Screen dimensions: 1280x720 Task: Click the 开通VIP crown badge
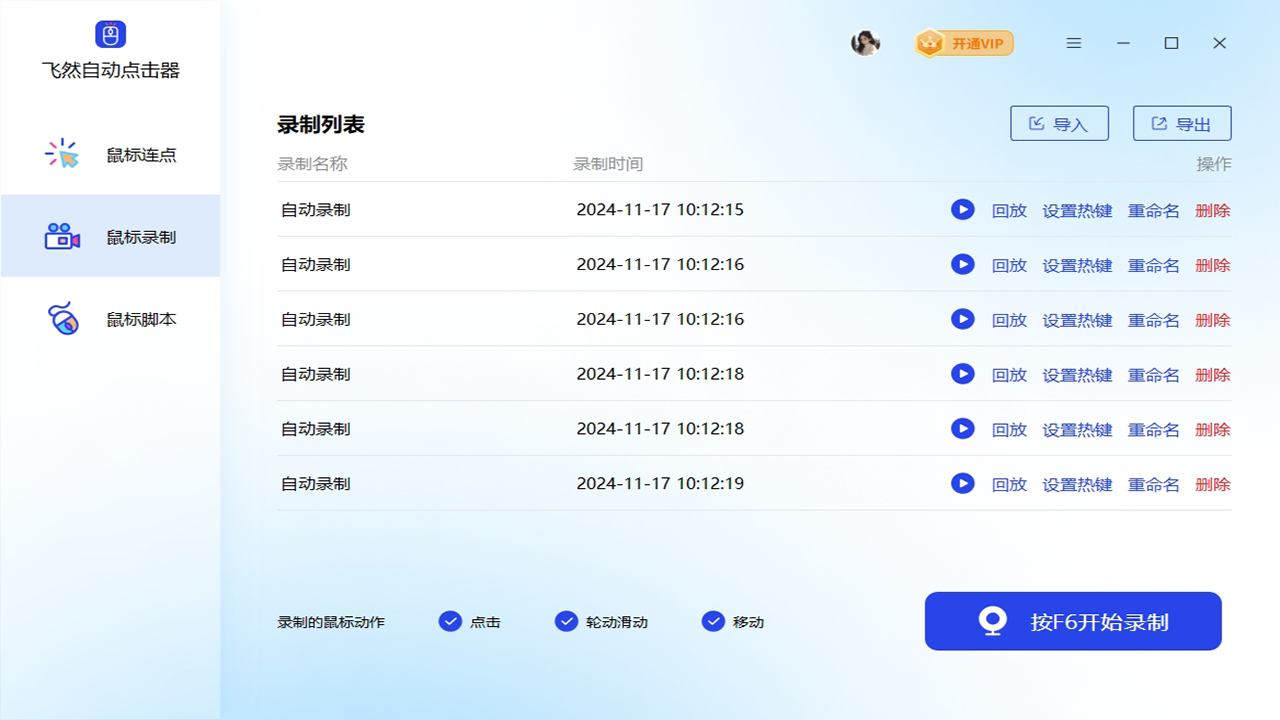click(x=964, y=43)
